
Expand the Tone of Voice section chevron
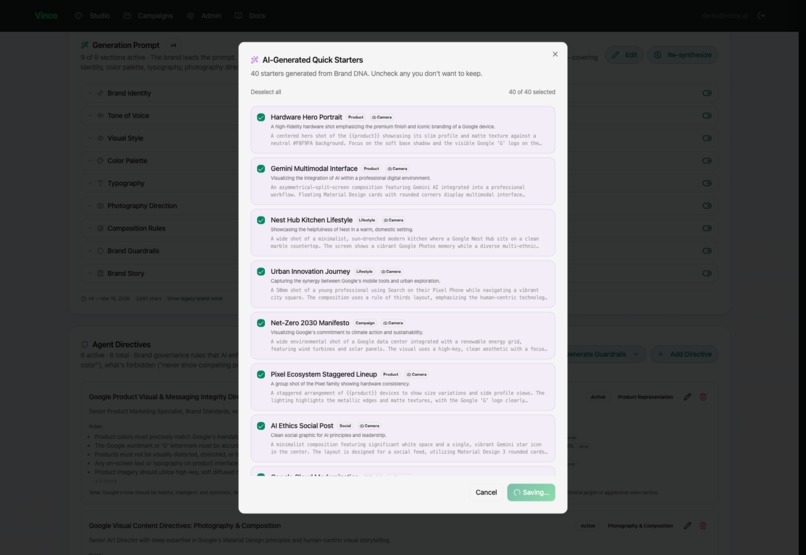[89, 116]
